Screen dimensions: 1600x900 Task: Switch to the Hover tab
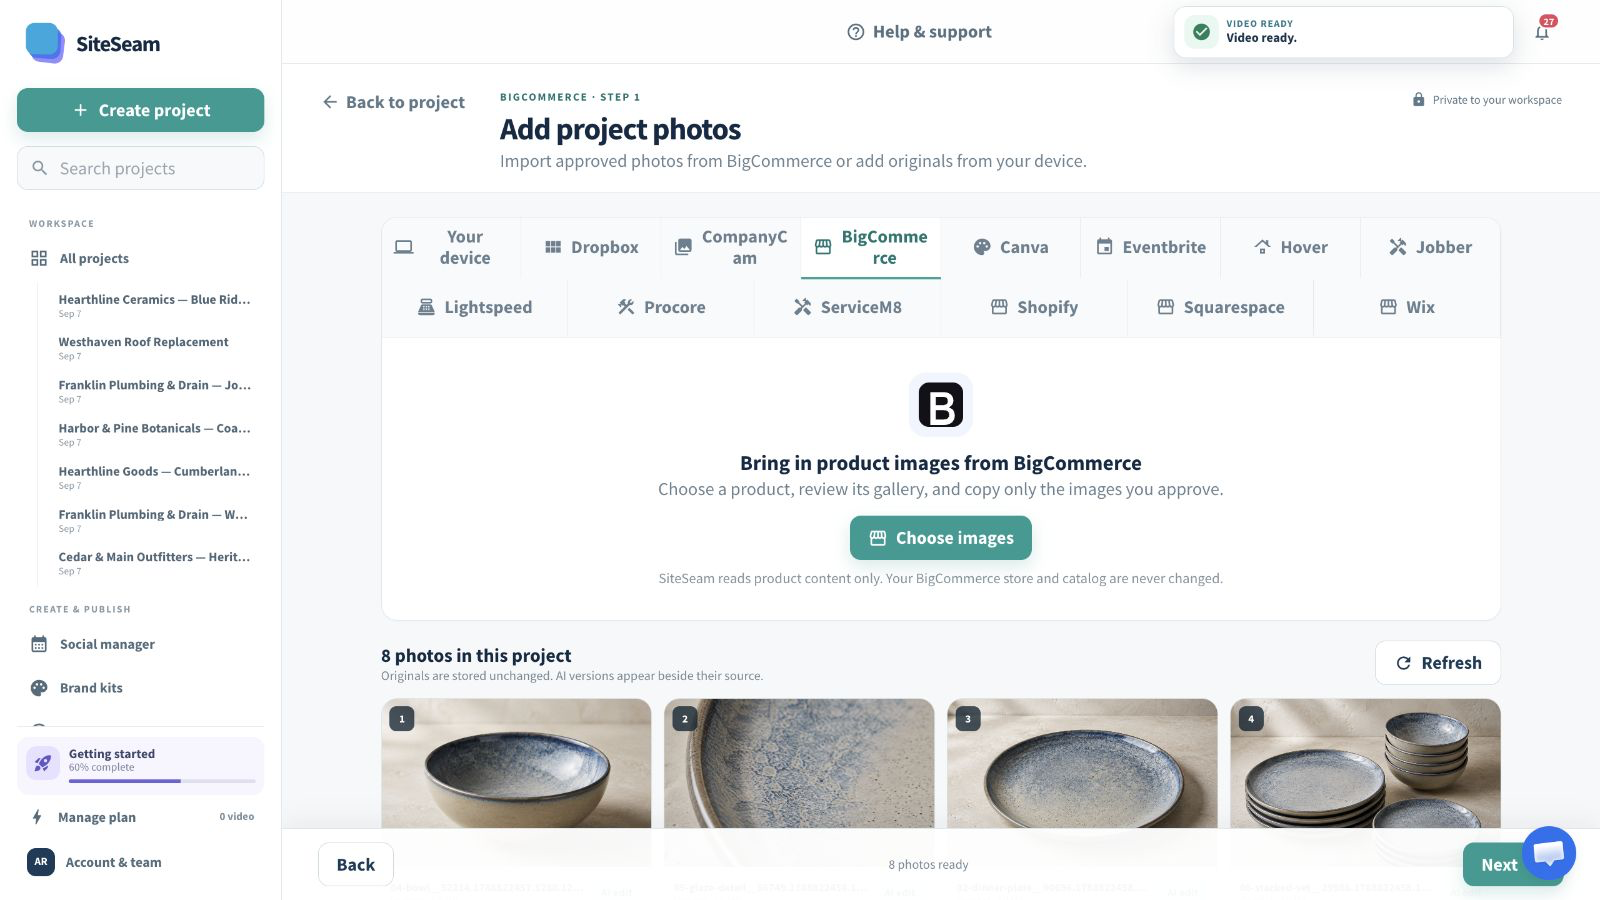1291,247
